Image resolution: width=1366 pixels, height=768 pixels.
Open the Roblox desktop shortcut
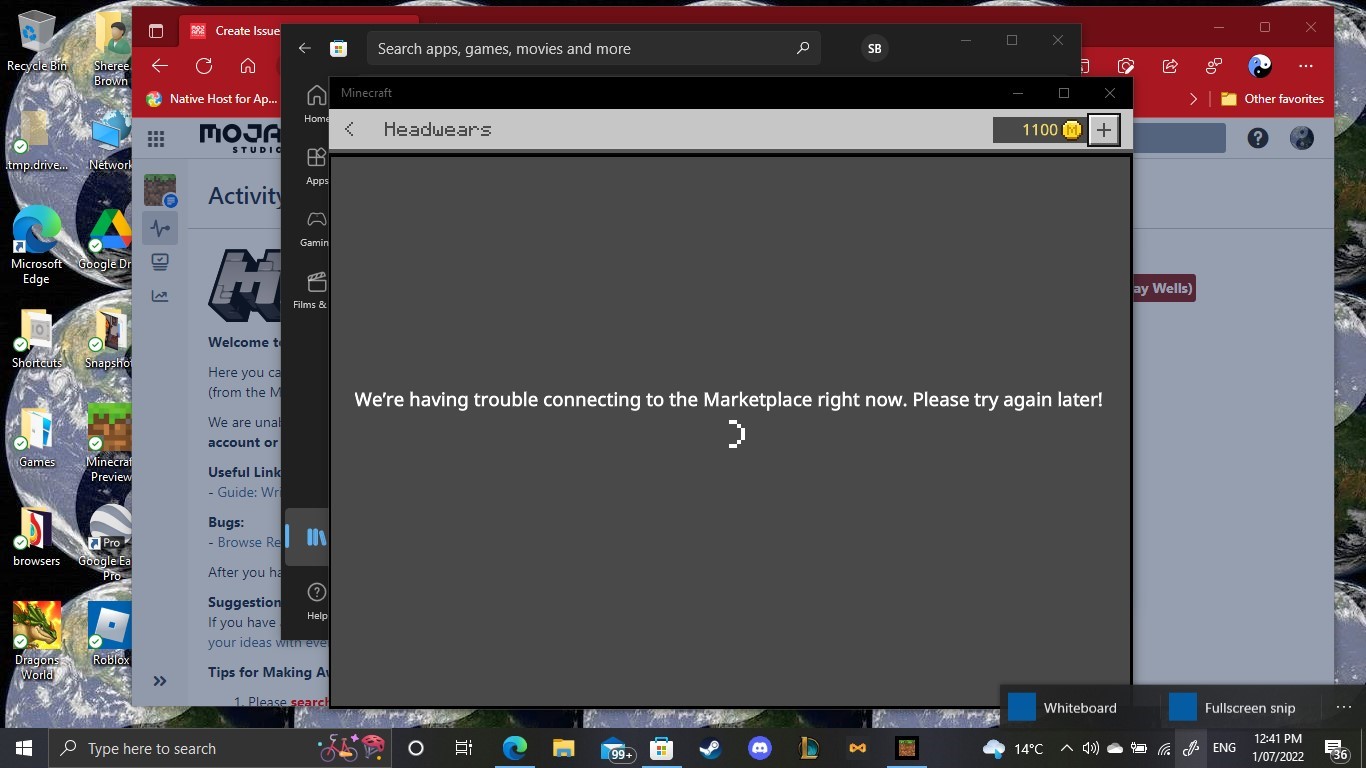(x=110, y=634)
